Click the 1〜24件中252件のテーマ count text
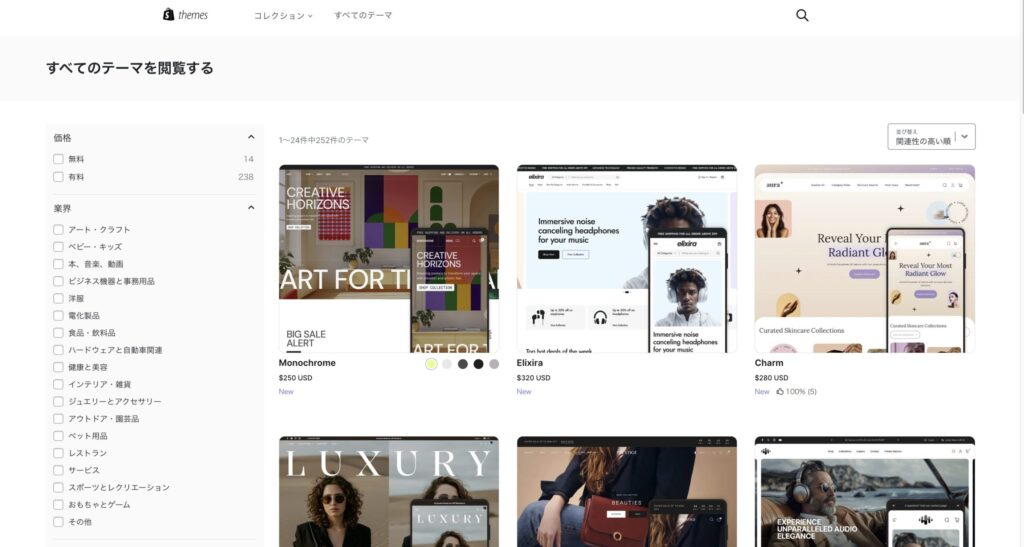The image size is (1024, 547). [x=324, y=140]
